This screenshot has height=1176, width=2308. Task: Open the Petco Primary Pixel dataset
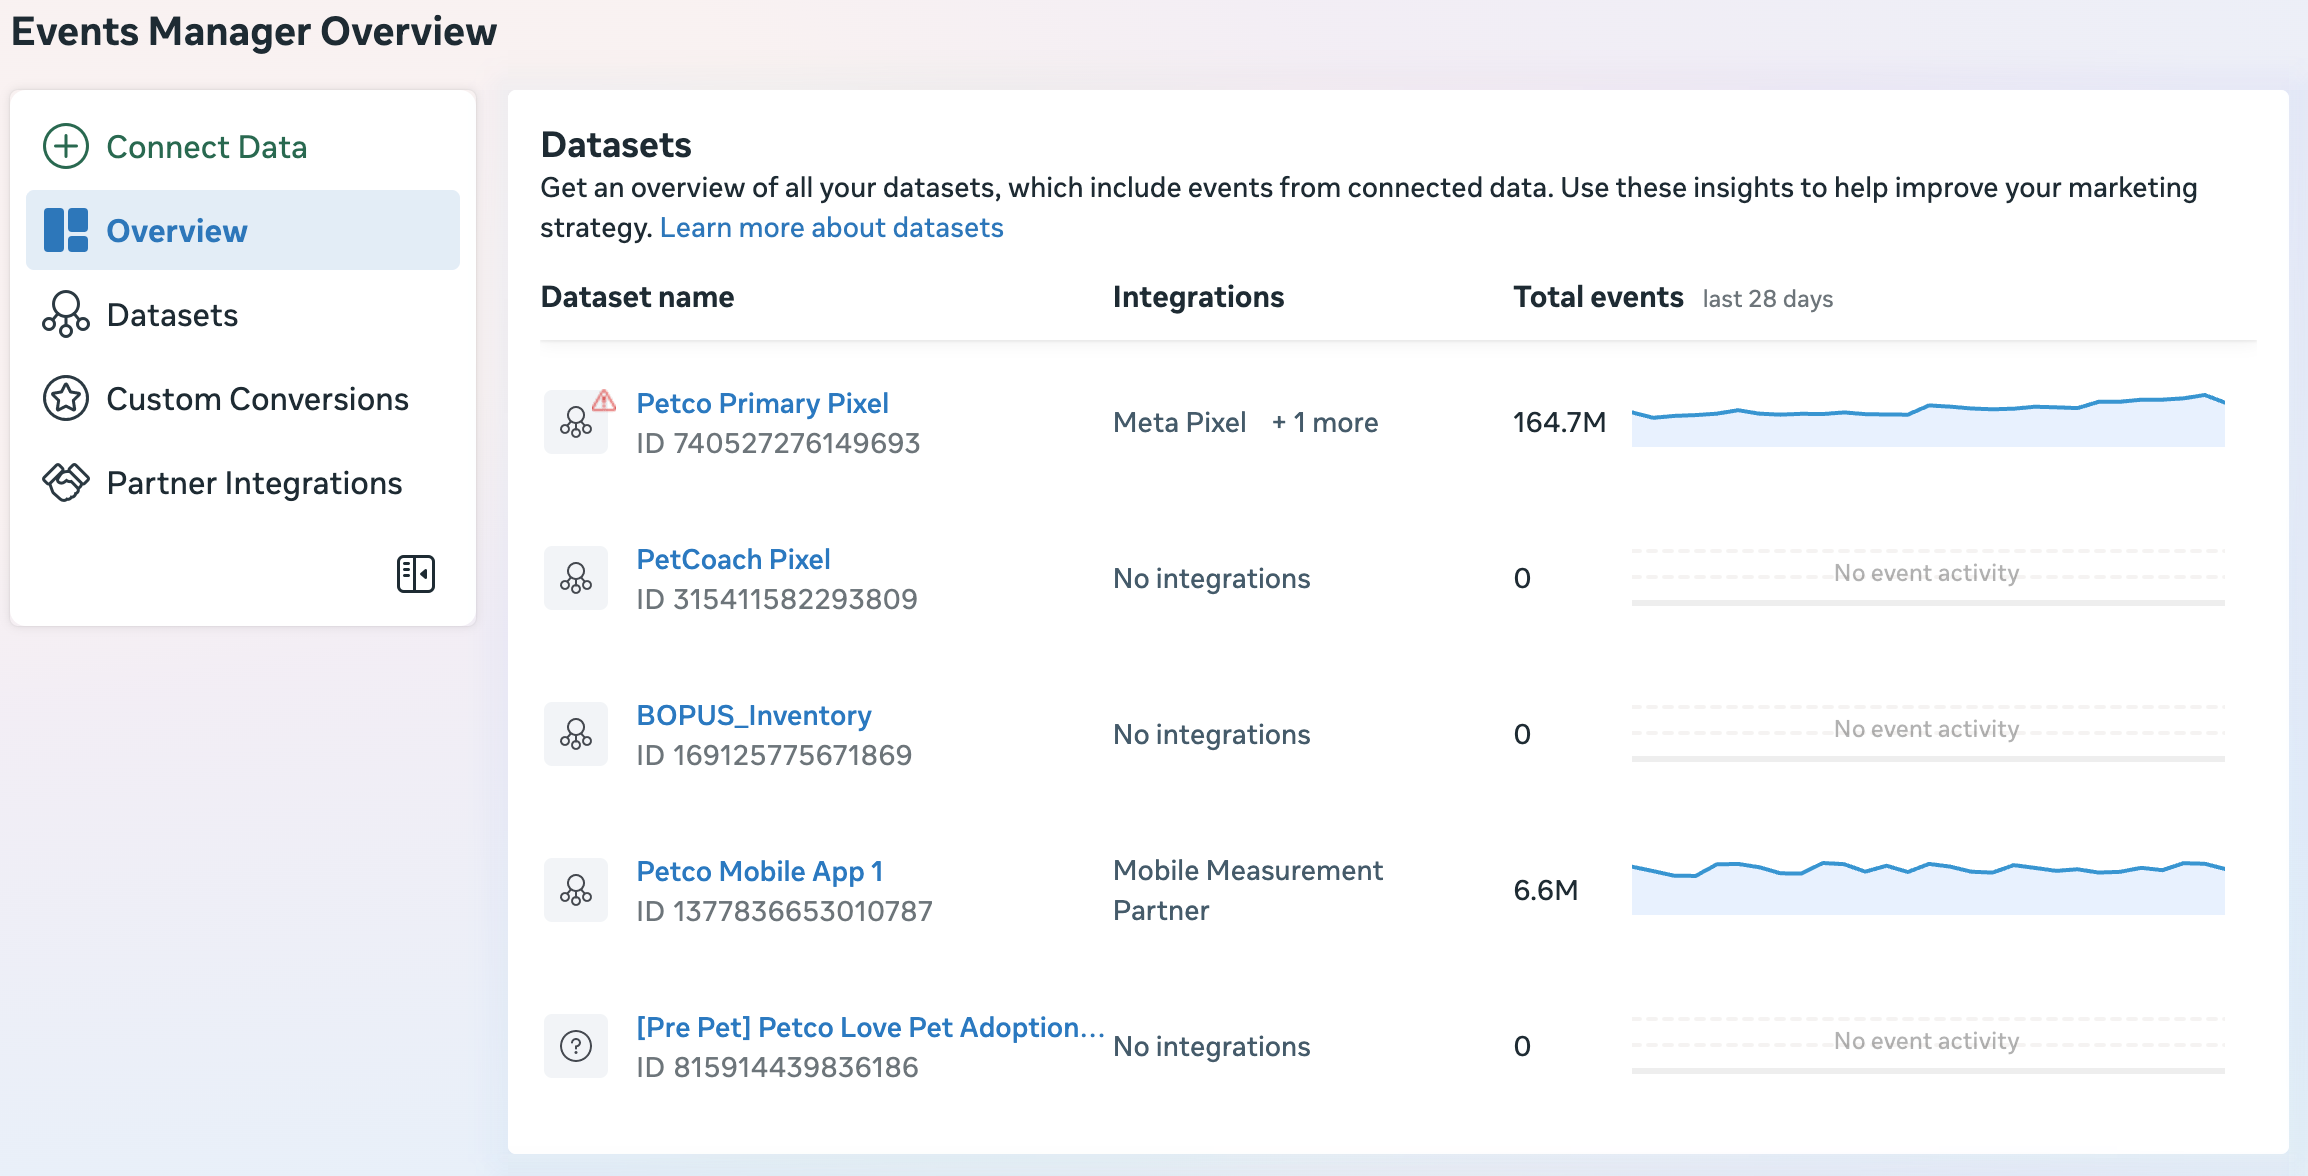762,403
